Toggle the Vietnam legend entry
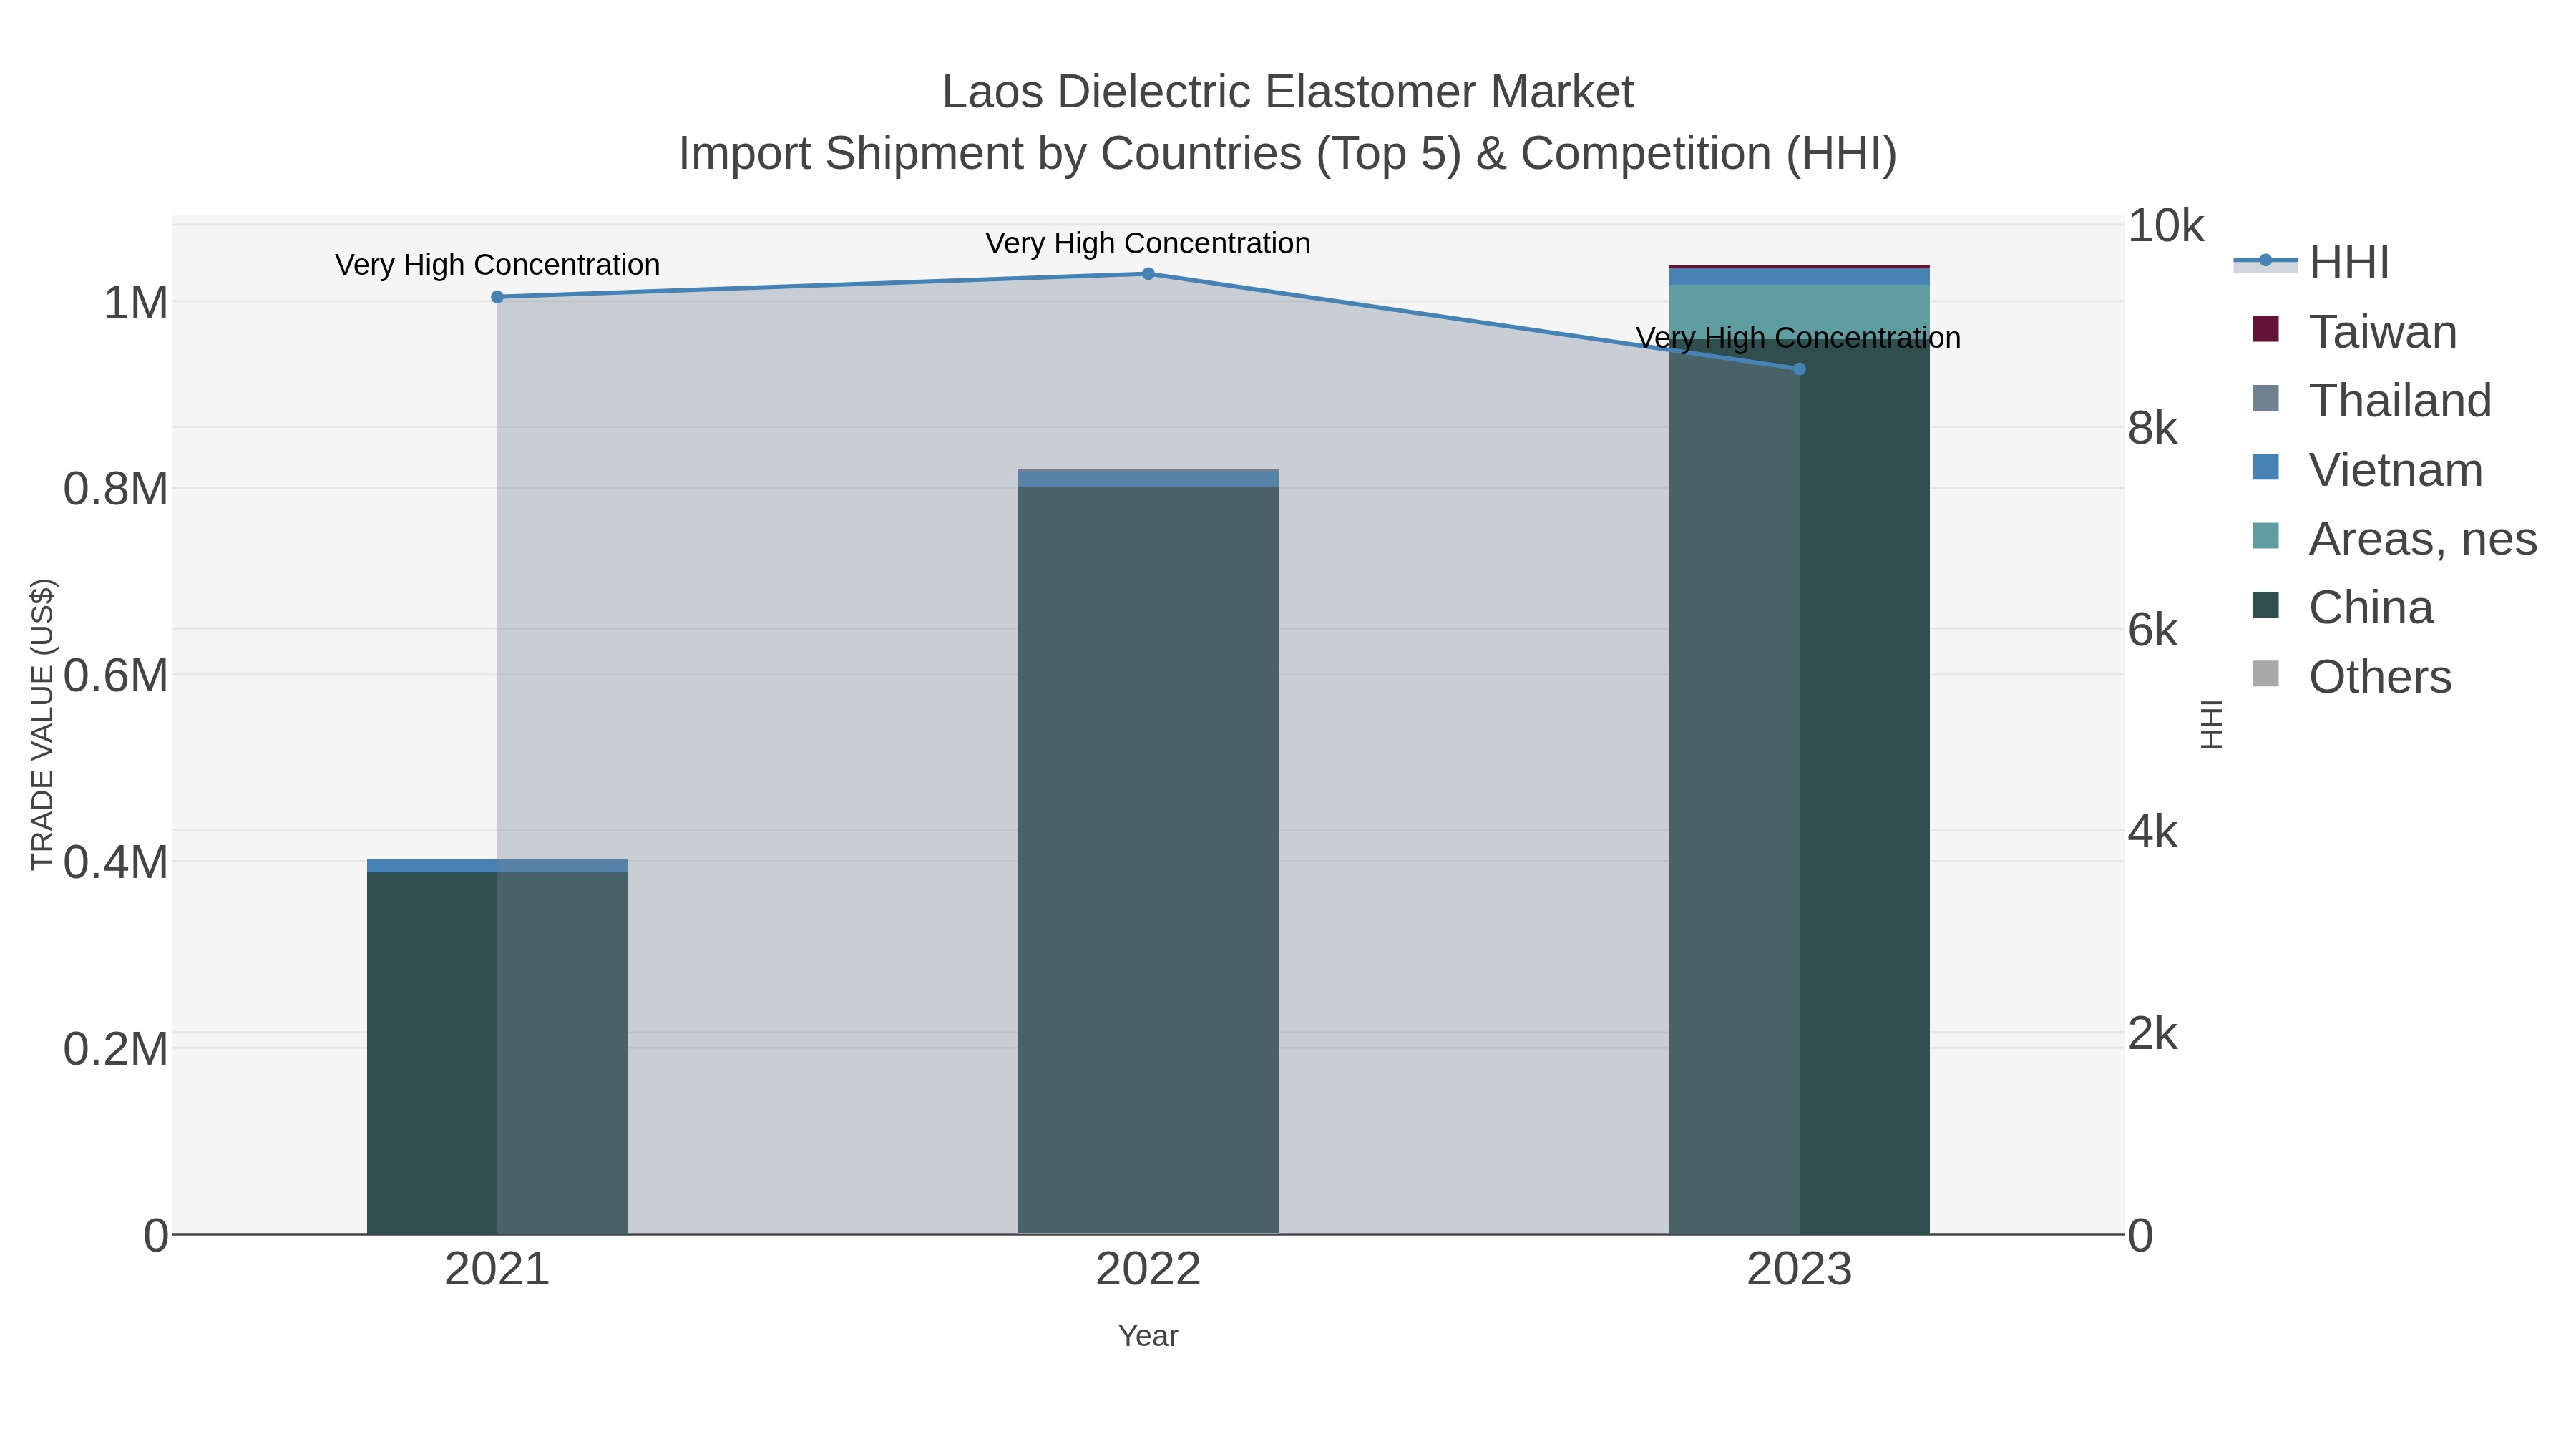 tap(2367, 469)
